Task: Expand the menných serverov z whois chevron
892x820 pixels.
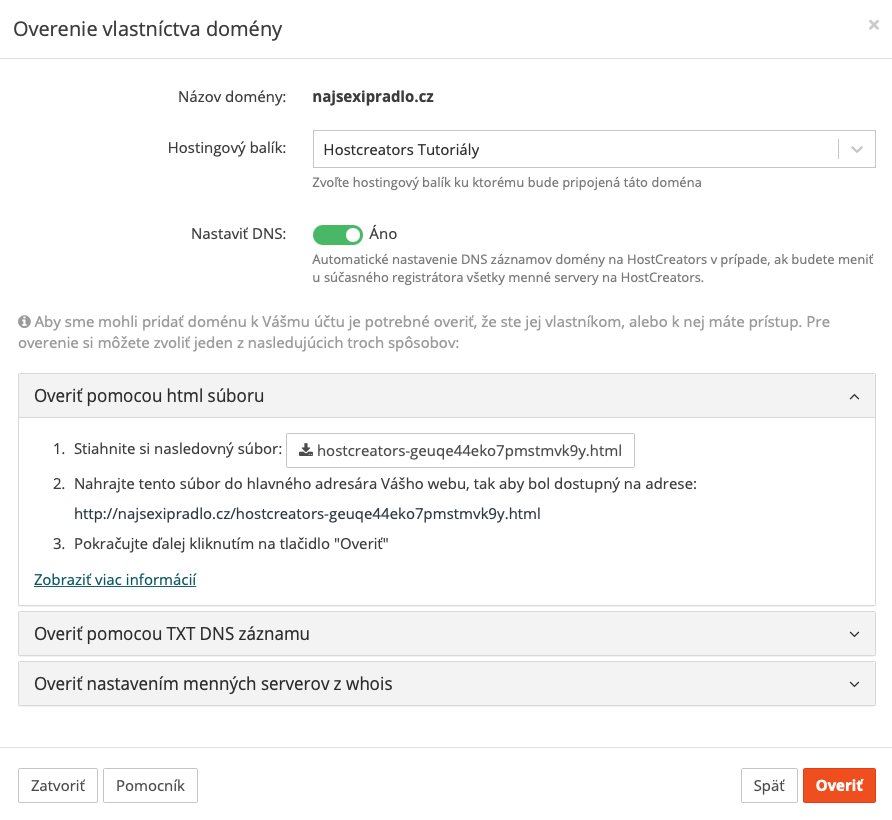Action: click(854, 684)
